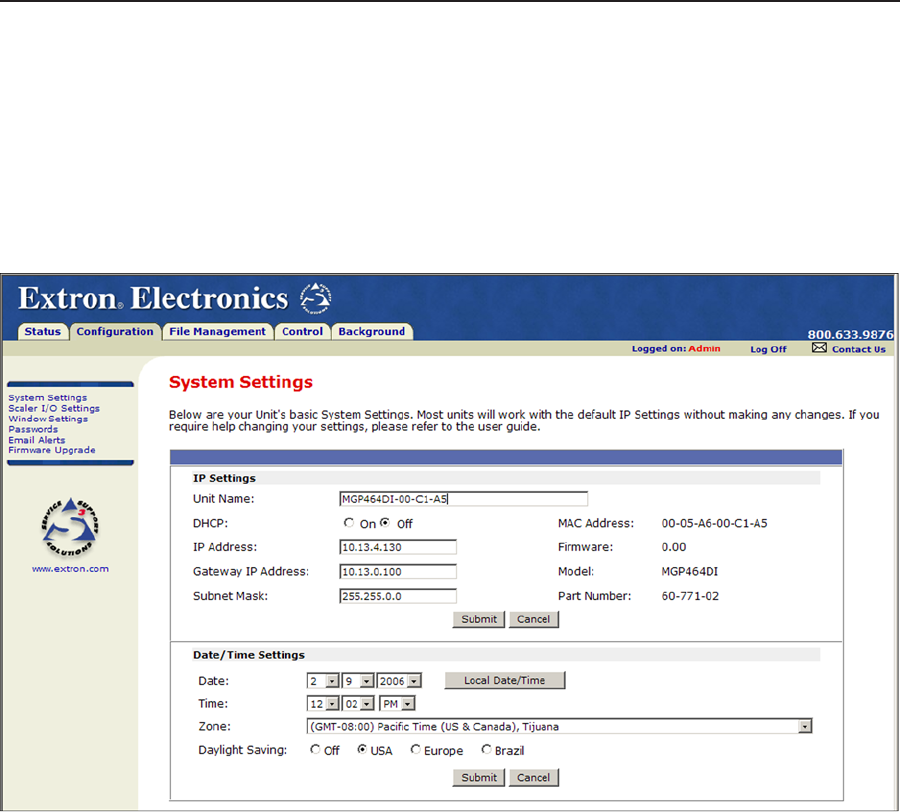Screen dimensions: 900x812
Task: Cancel the IP Settings changes
Action: [533, 619]
